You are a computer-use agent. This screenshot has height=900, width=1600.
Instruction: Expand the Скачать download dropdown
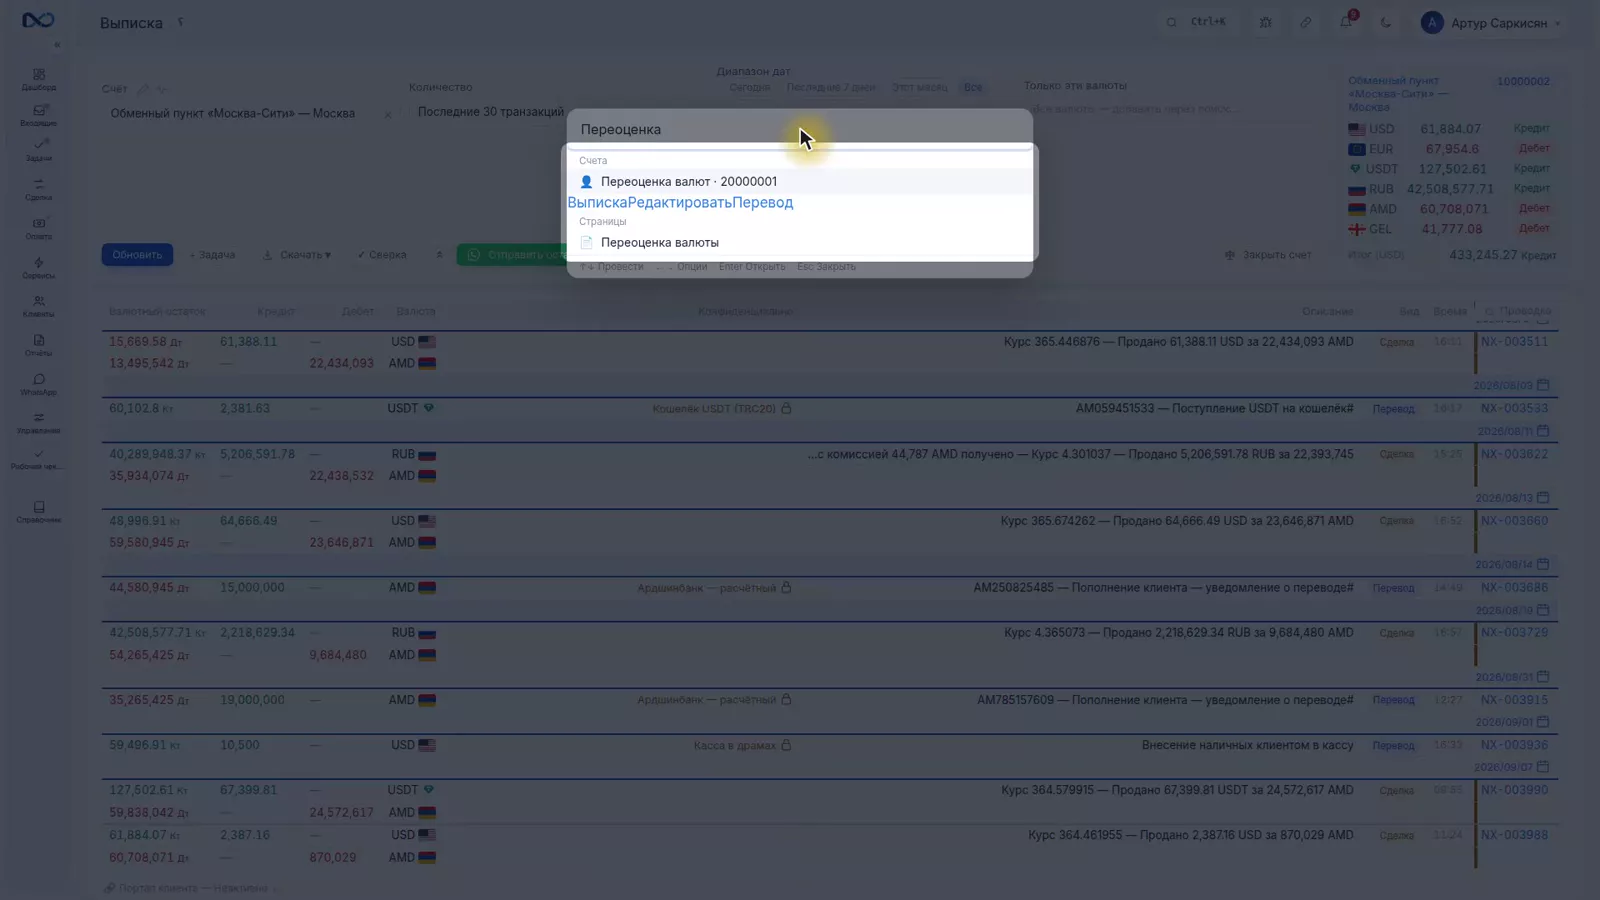[297, 255]
